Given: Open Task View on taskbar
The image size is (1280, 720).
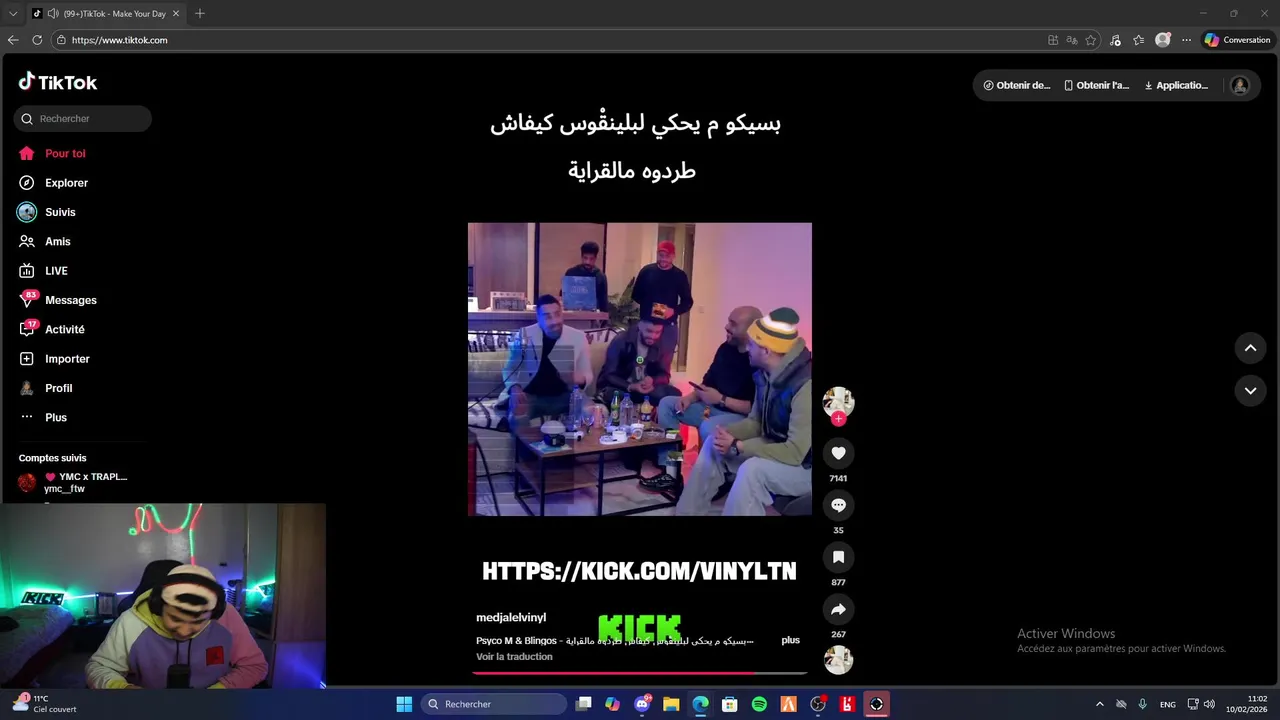Looking at the screenshot, I should (x=584, y=704).
